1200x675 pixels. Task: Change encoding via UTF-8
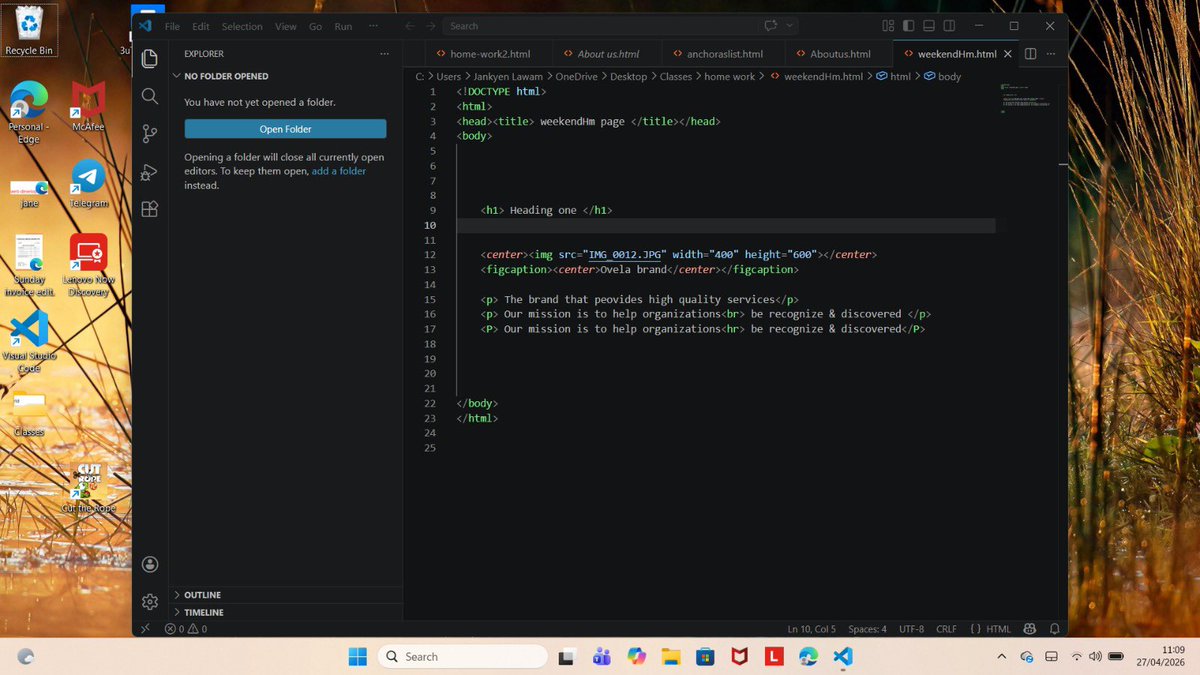tap(911, 629)
